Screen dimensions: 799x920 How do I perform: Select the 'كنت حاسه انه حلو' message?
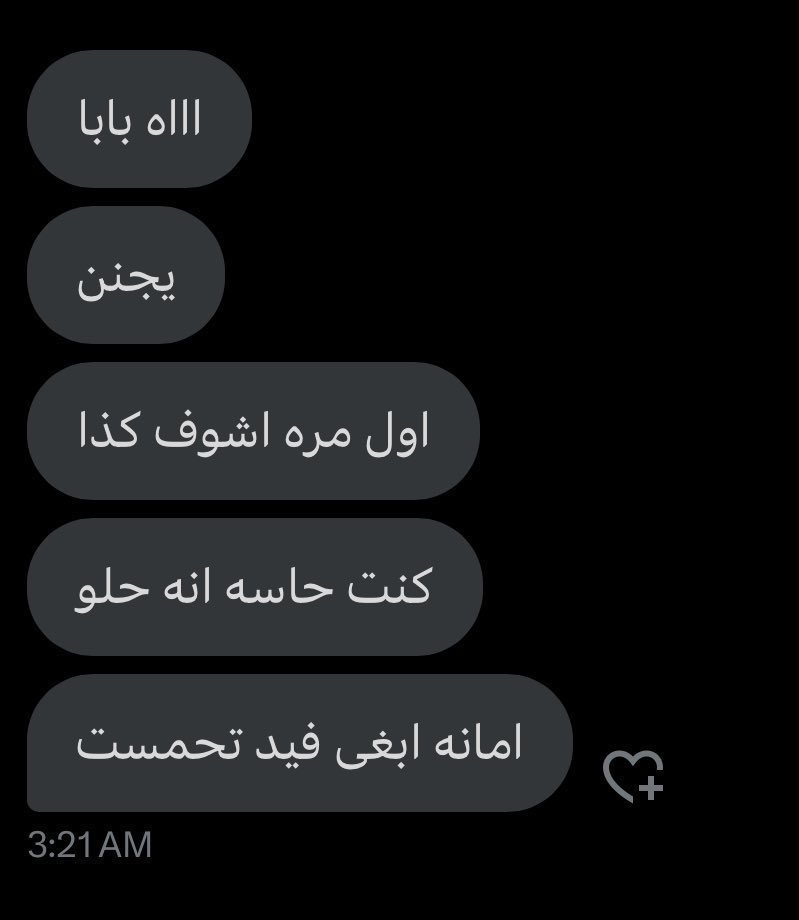[255, 587]
